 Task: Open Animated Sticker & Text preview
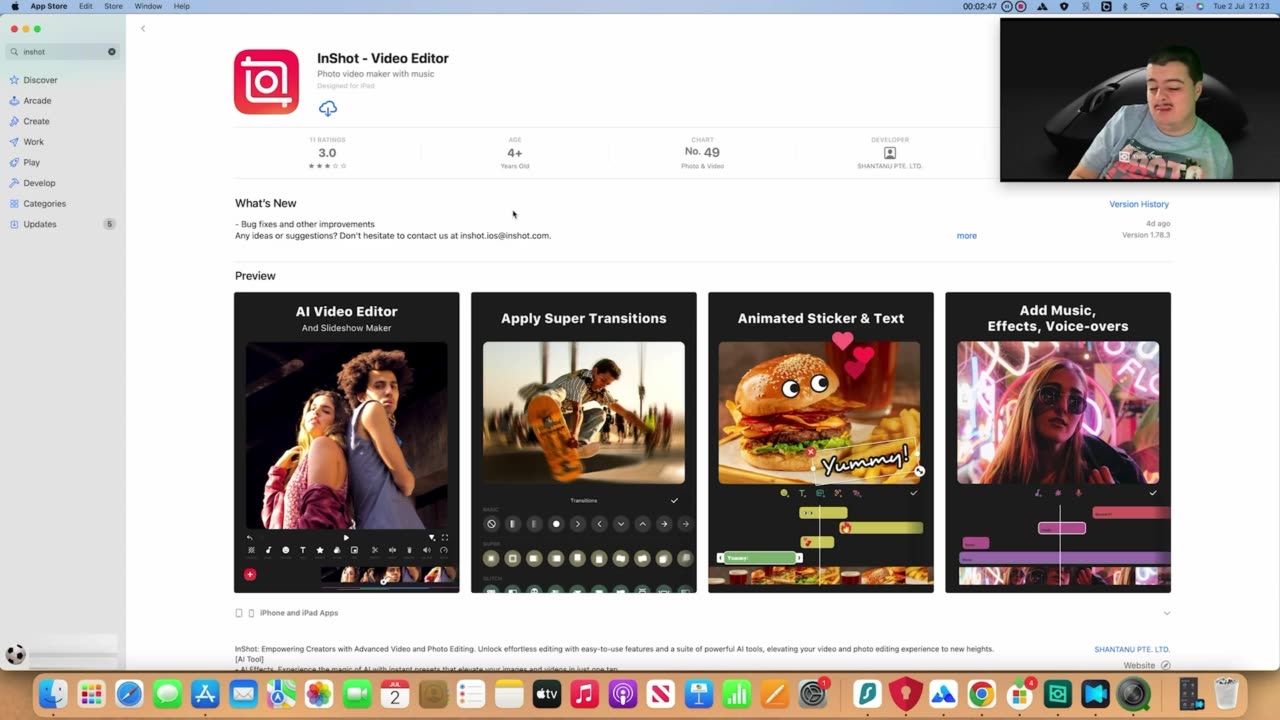pyautogui.click(x=821, y=442)
